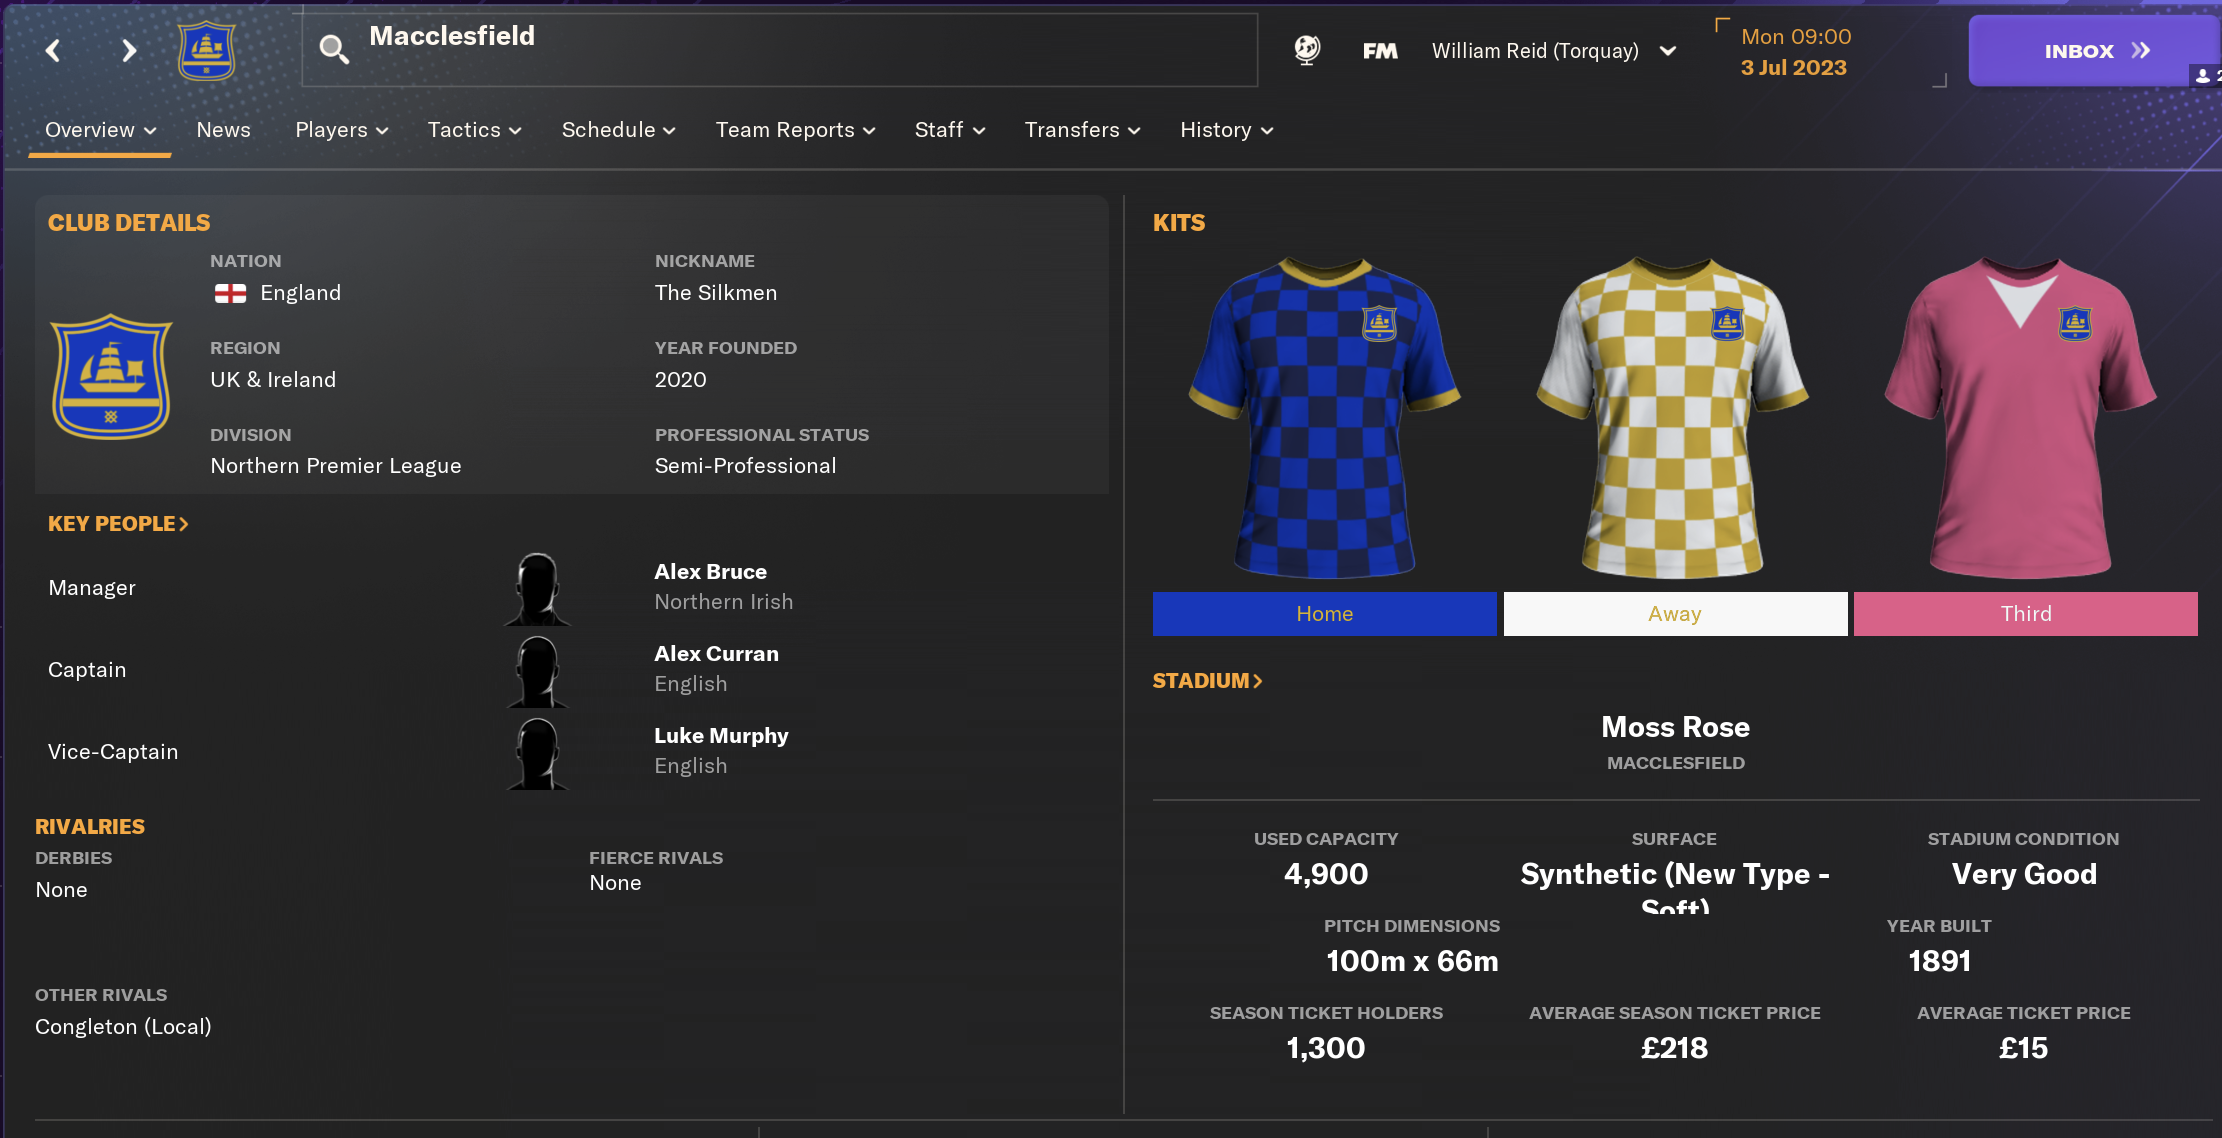The height and width of the screenshot is (1138, 2222).
Task: Click the year founded 2020 value
Action: (680, 380)
